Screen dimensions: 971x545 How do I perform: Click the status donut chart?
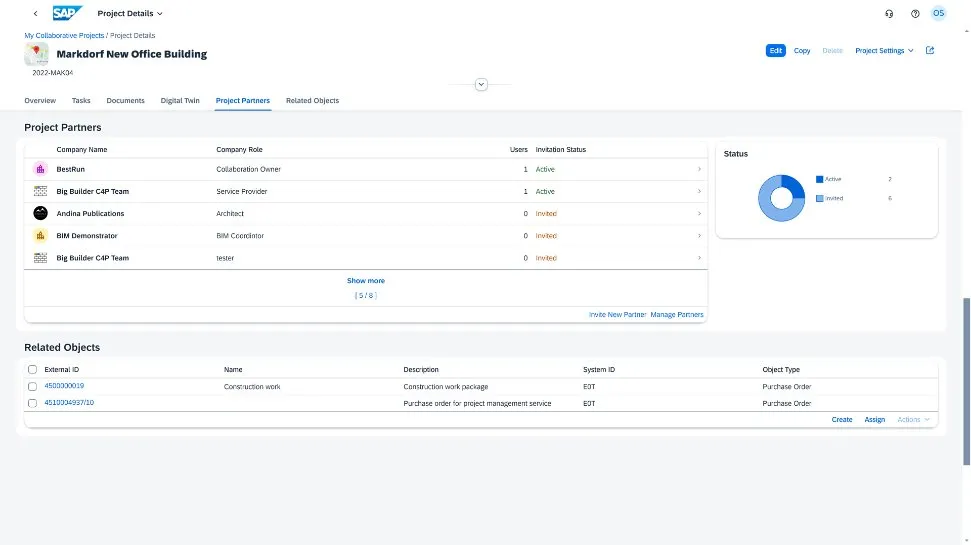[782, 198]
